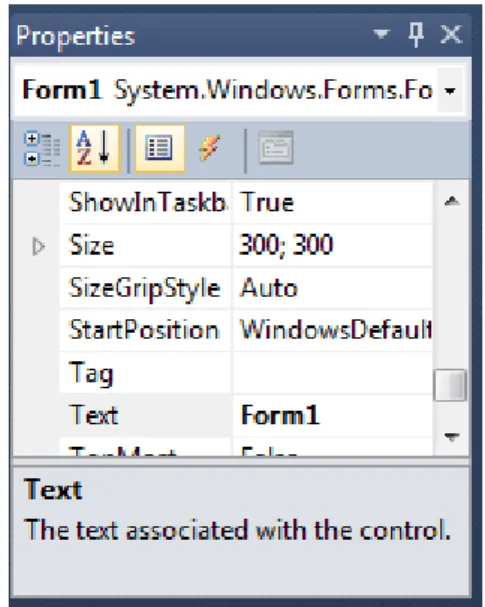485x607 pixels.
Task: Expand the Size property
Action: (38, 247)
